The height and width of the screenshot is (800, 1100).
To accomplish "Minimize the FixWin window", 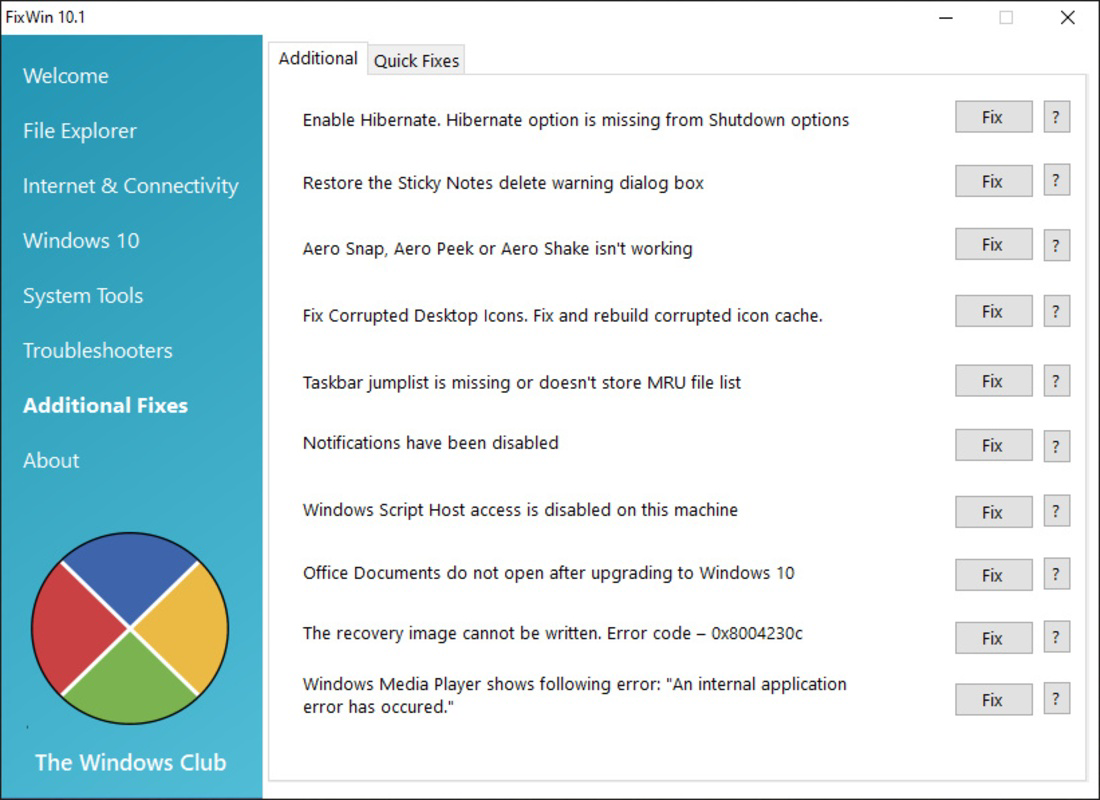I will click(946, 18).
